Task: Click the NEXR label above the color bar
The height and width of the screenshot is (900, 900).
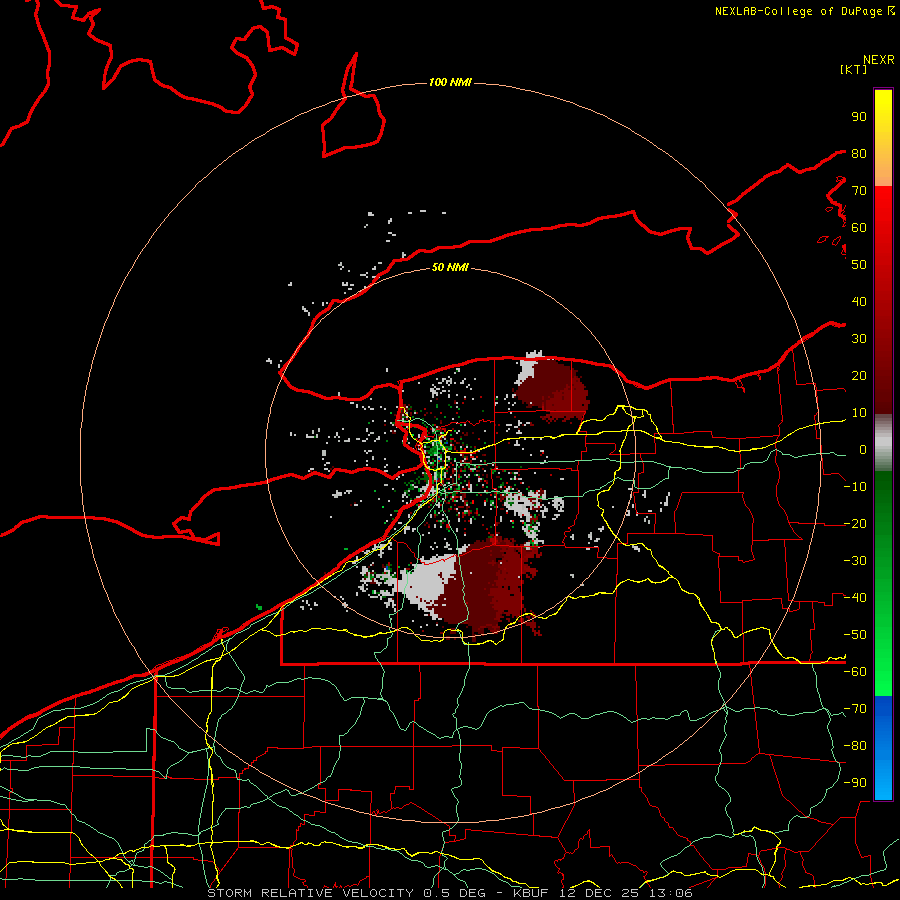Action: [879, 60]
